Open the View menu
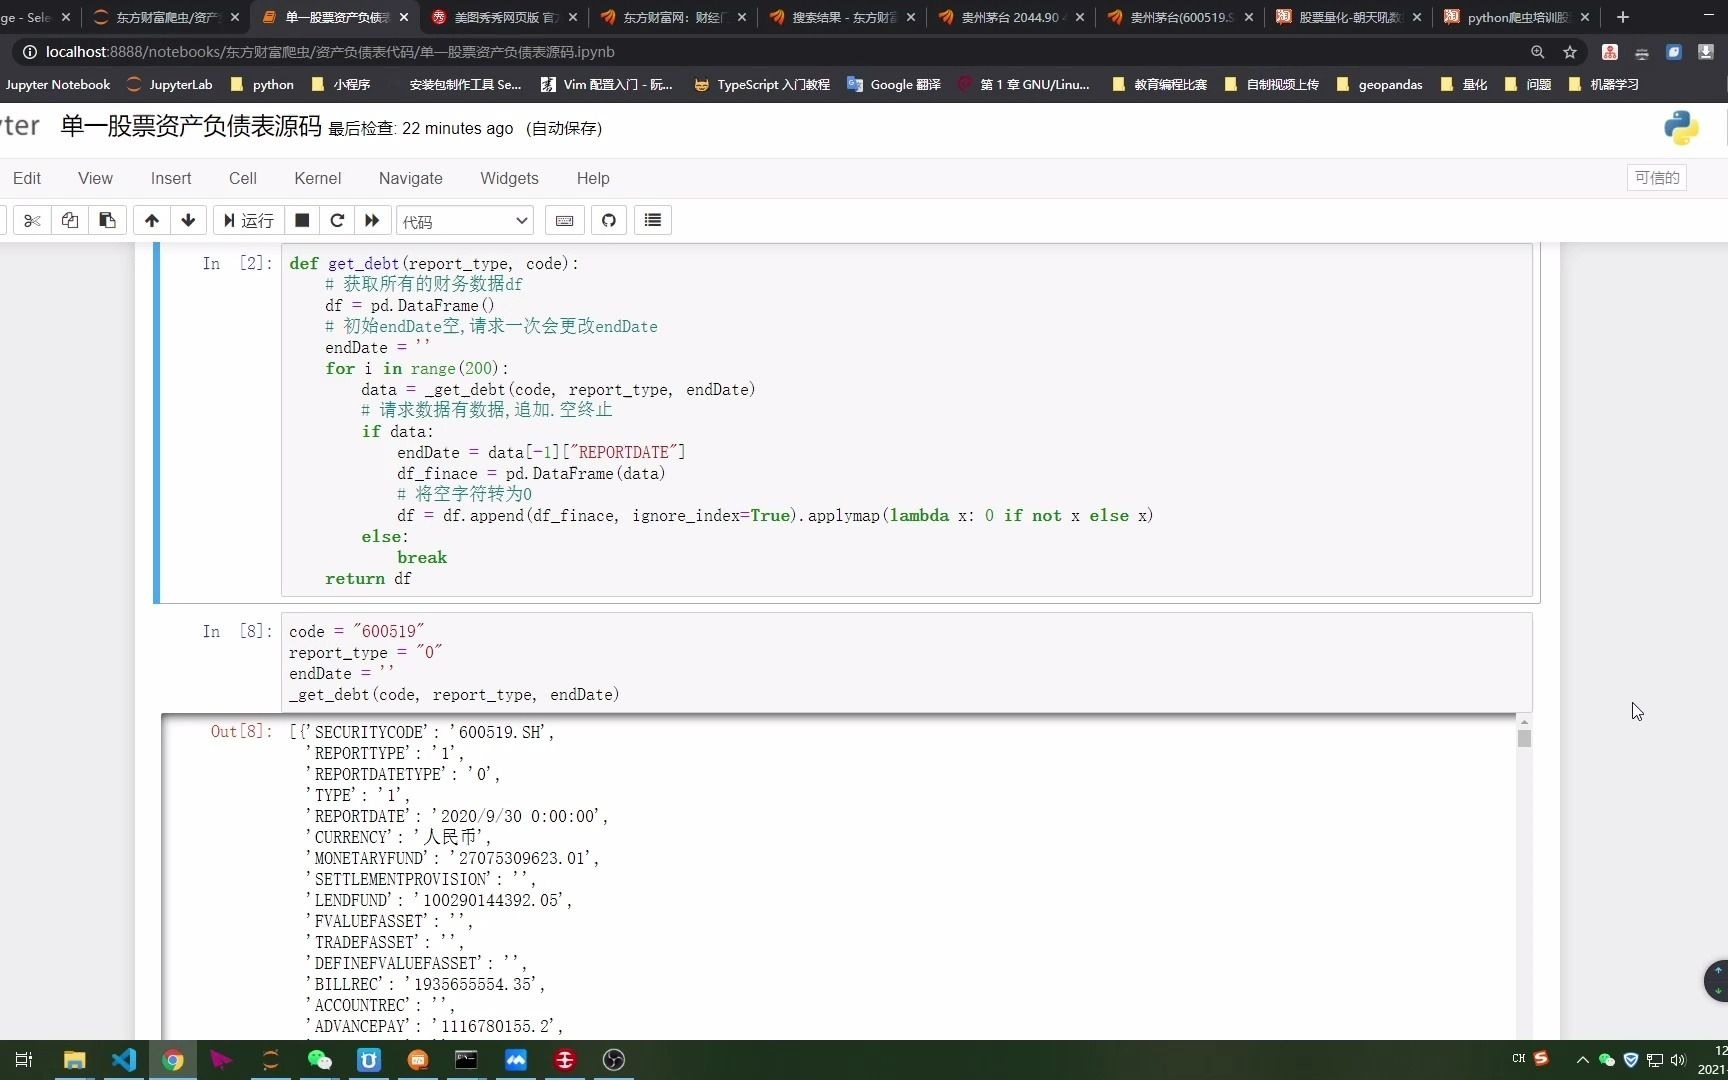This screenshot has height=1080, width=1728. coord(95,178)
